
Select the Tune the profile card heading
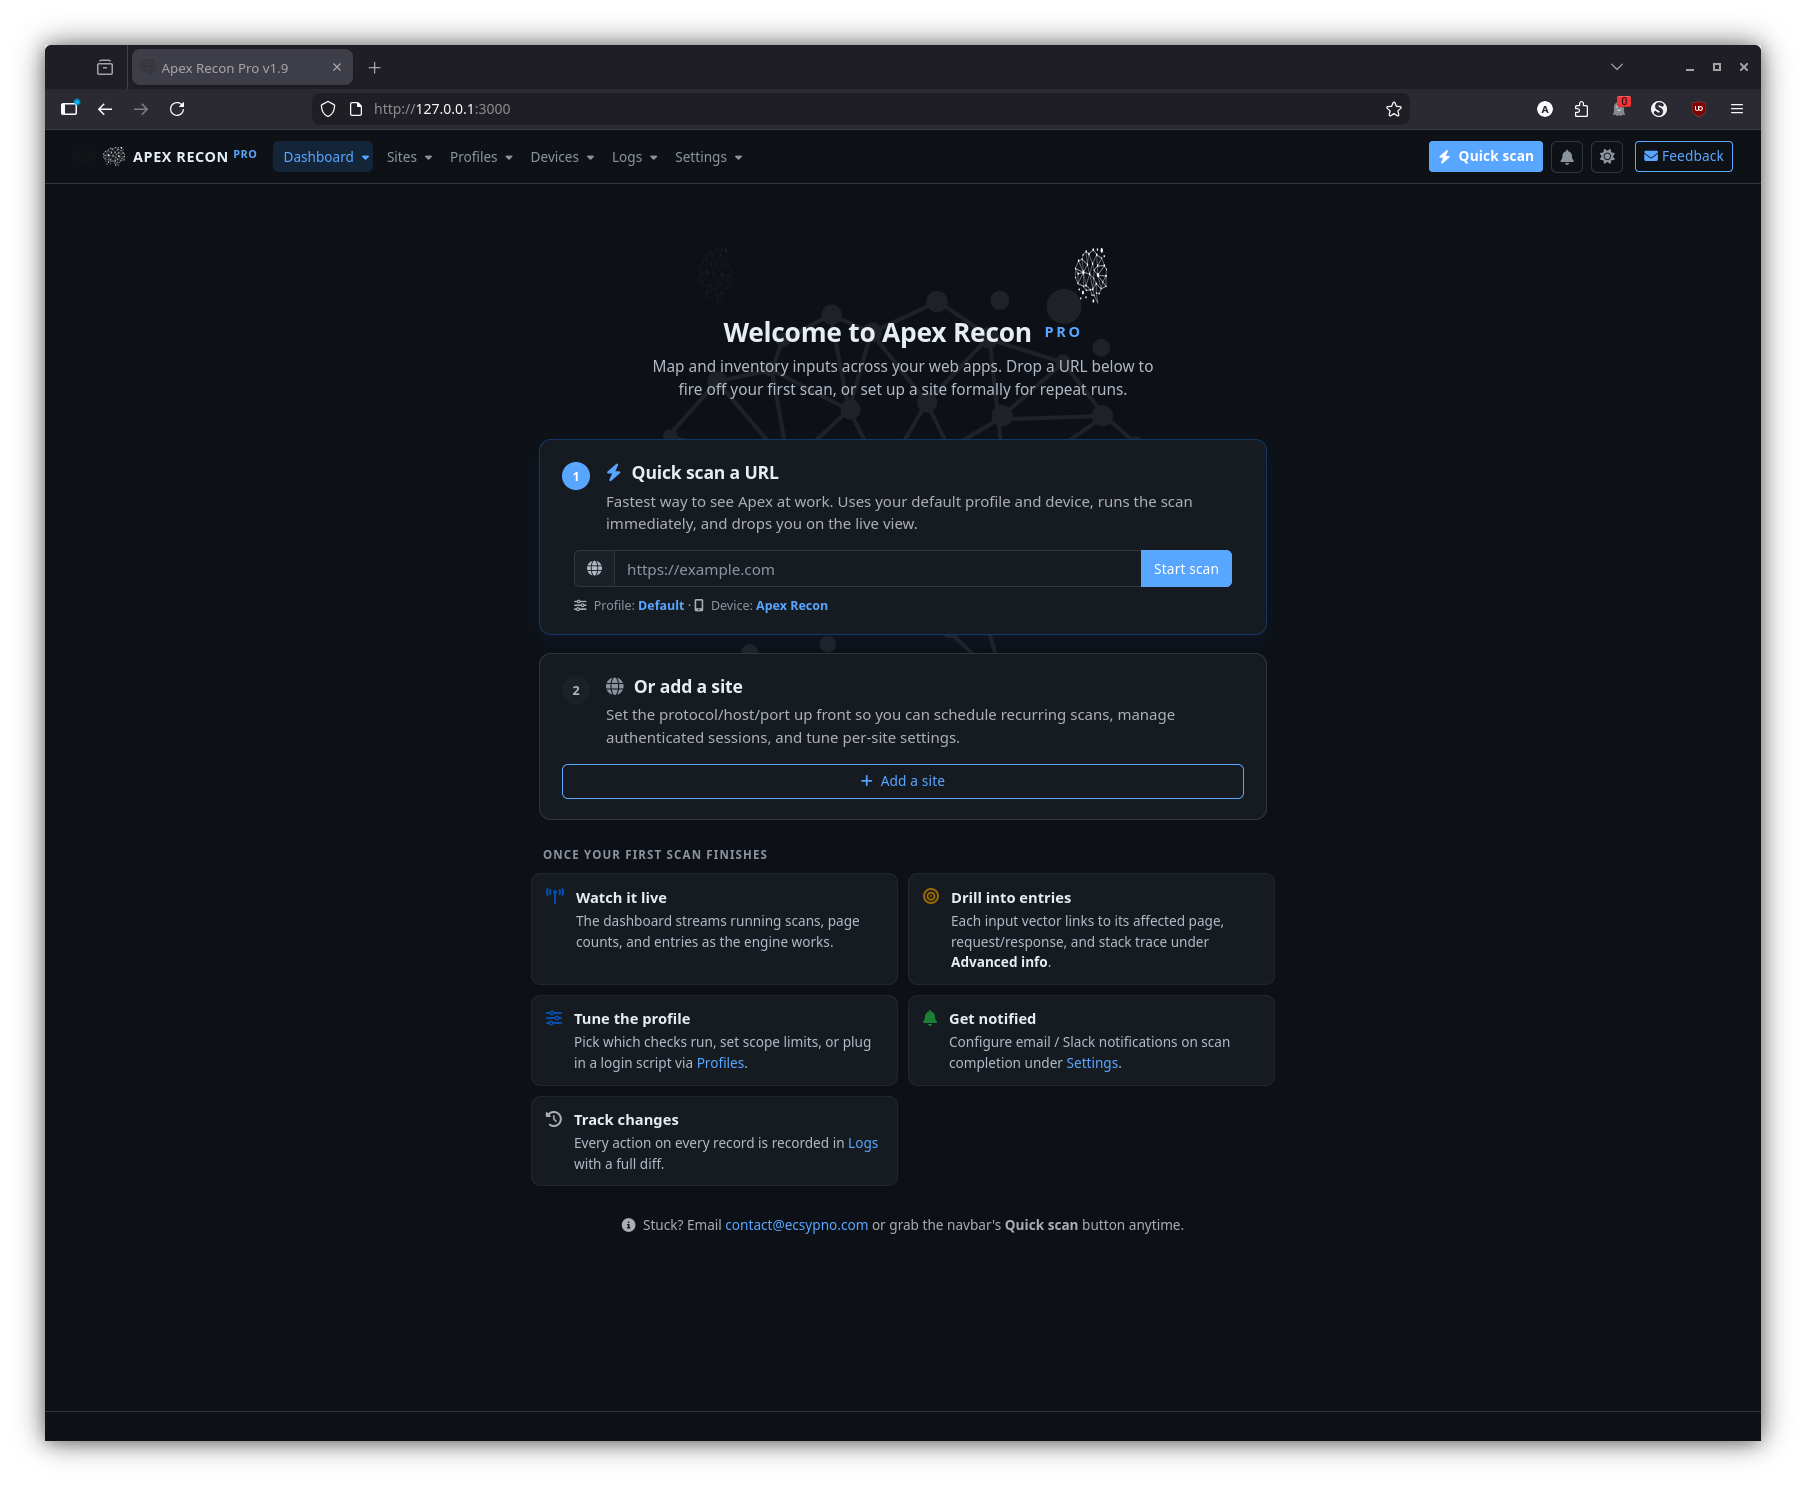point(632,1019)
